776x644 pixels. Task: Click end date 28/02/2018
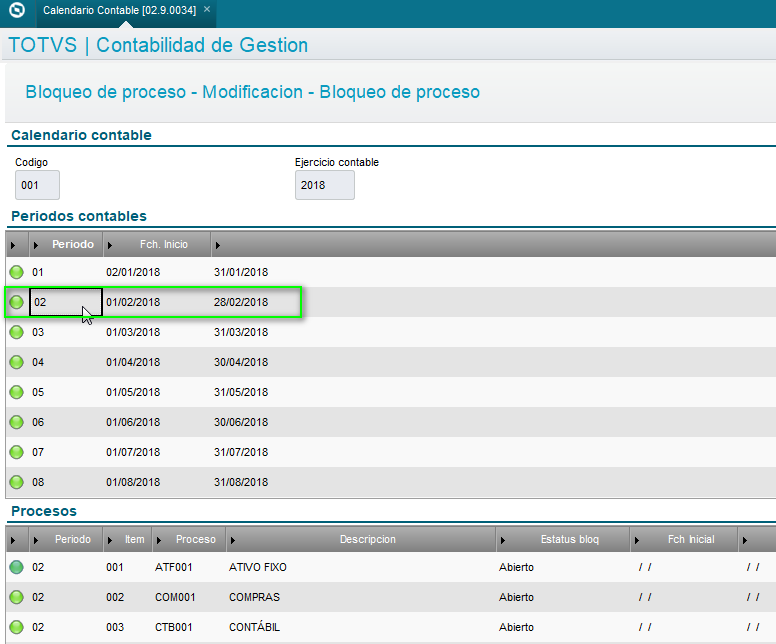241,302
